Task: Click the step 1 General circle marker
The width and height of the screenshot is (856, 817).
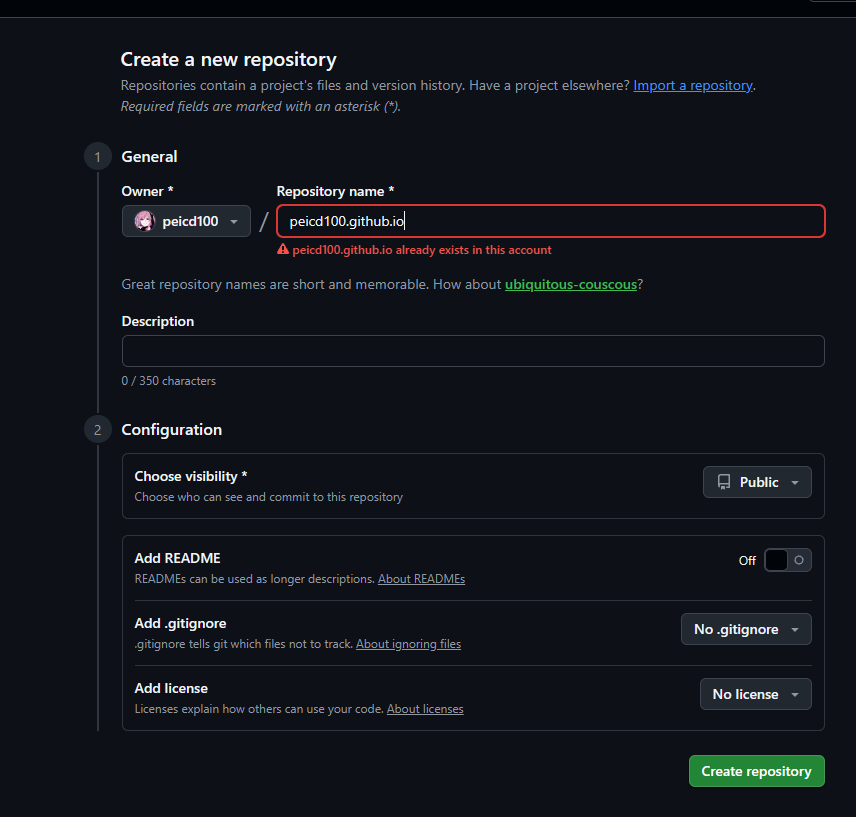Action: [x=98, y=157]
